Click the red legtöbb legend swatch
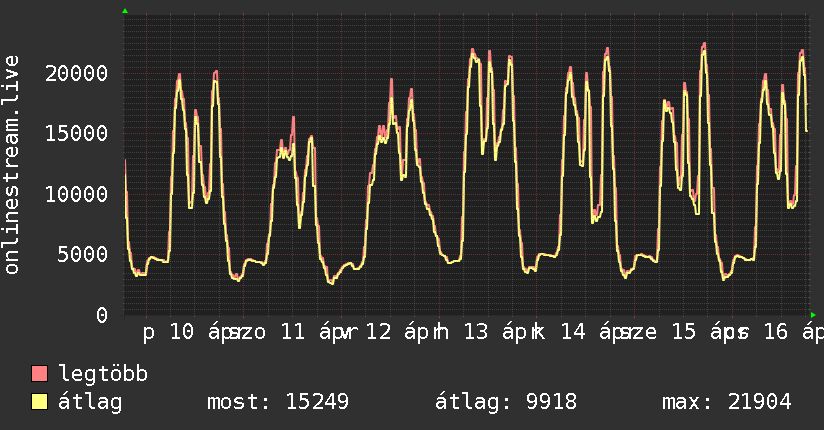This screenshot has height=430, width=824. coord(40,374)
